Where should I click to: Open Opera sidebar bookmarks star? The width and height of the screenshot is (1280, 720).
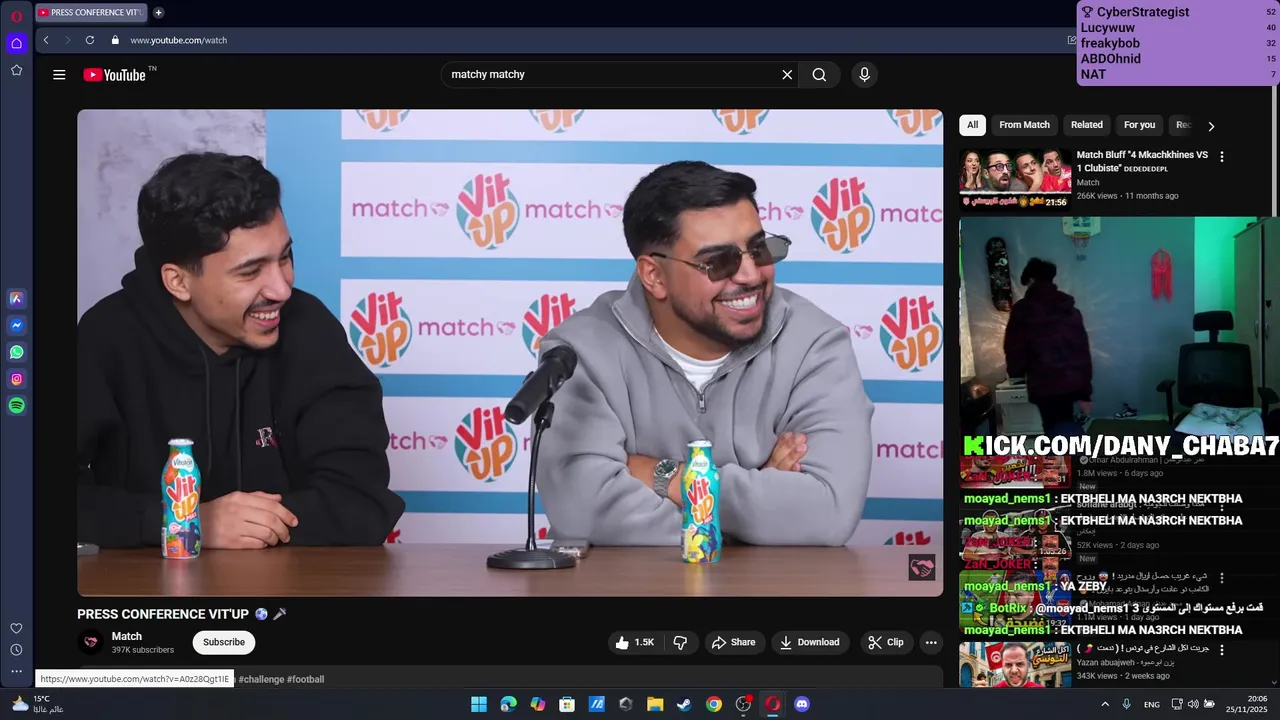click(16, 70)
